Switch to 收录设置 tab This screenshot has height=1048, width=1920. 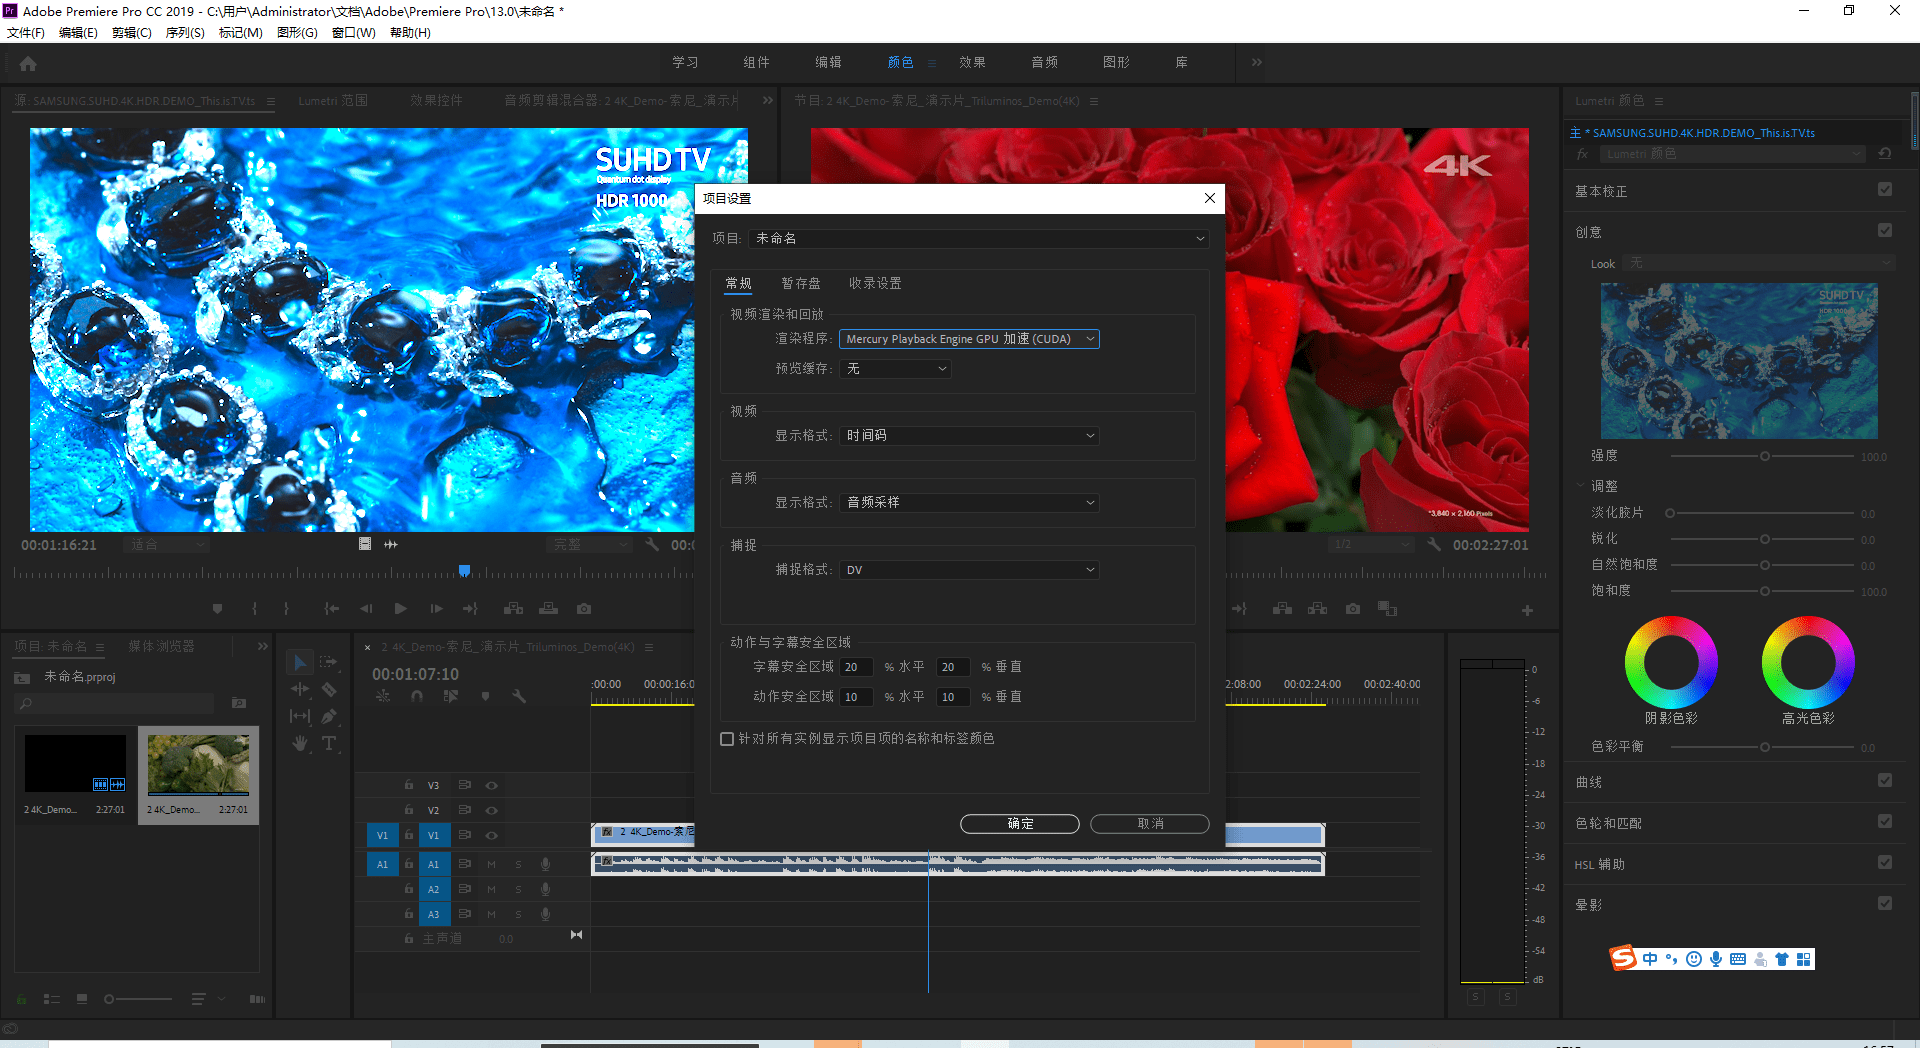875,284
